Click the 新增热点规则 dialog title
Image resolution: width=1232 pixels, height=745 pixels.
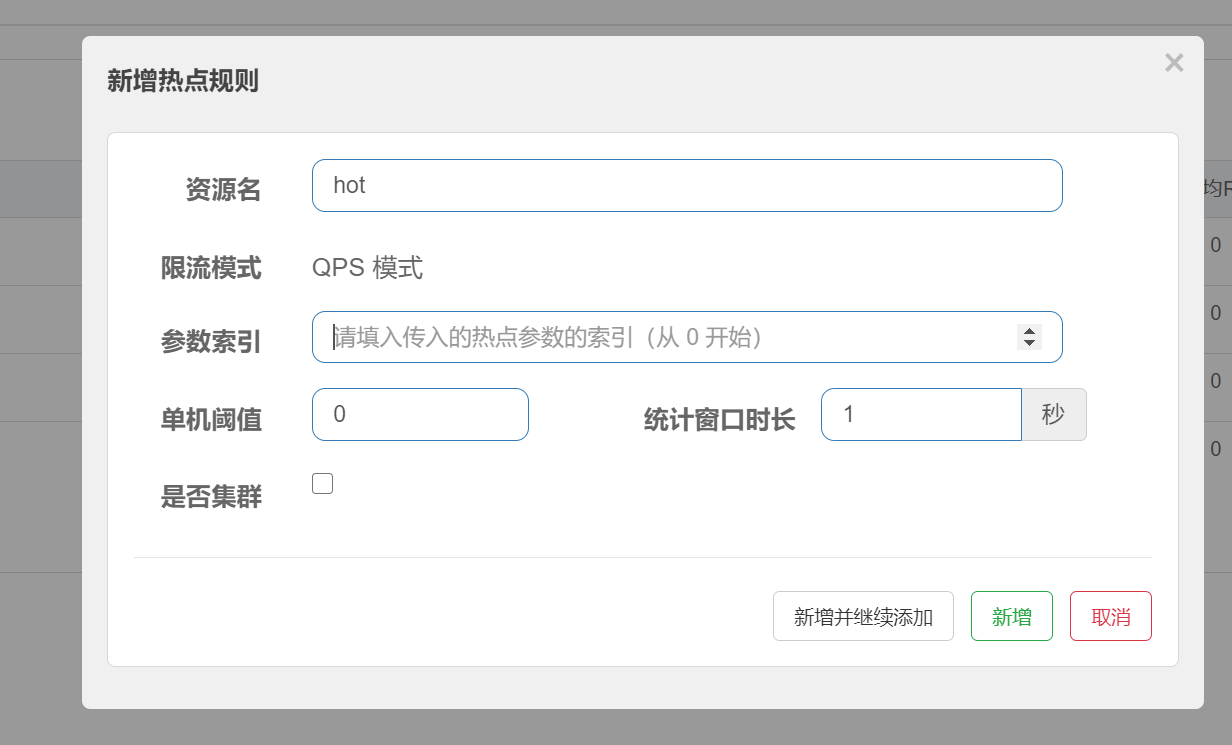click(183, 82)
